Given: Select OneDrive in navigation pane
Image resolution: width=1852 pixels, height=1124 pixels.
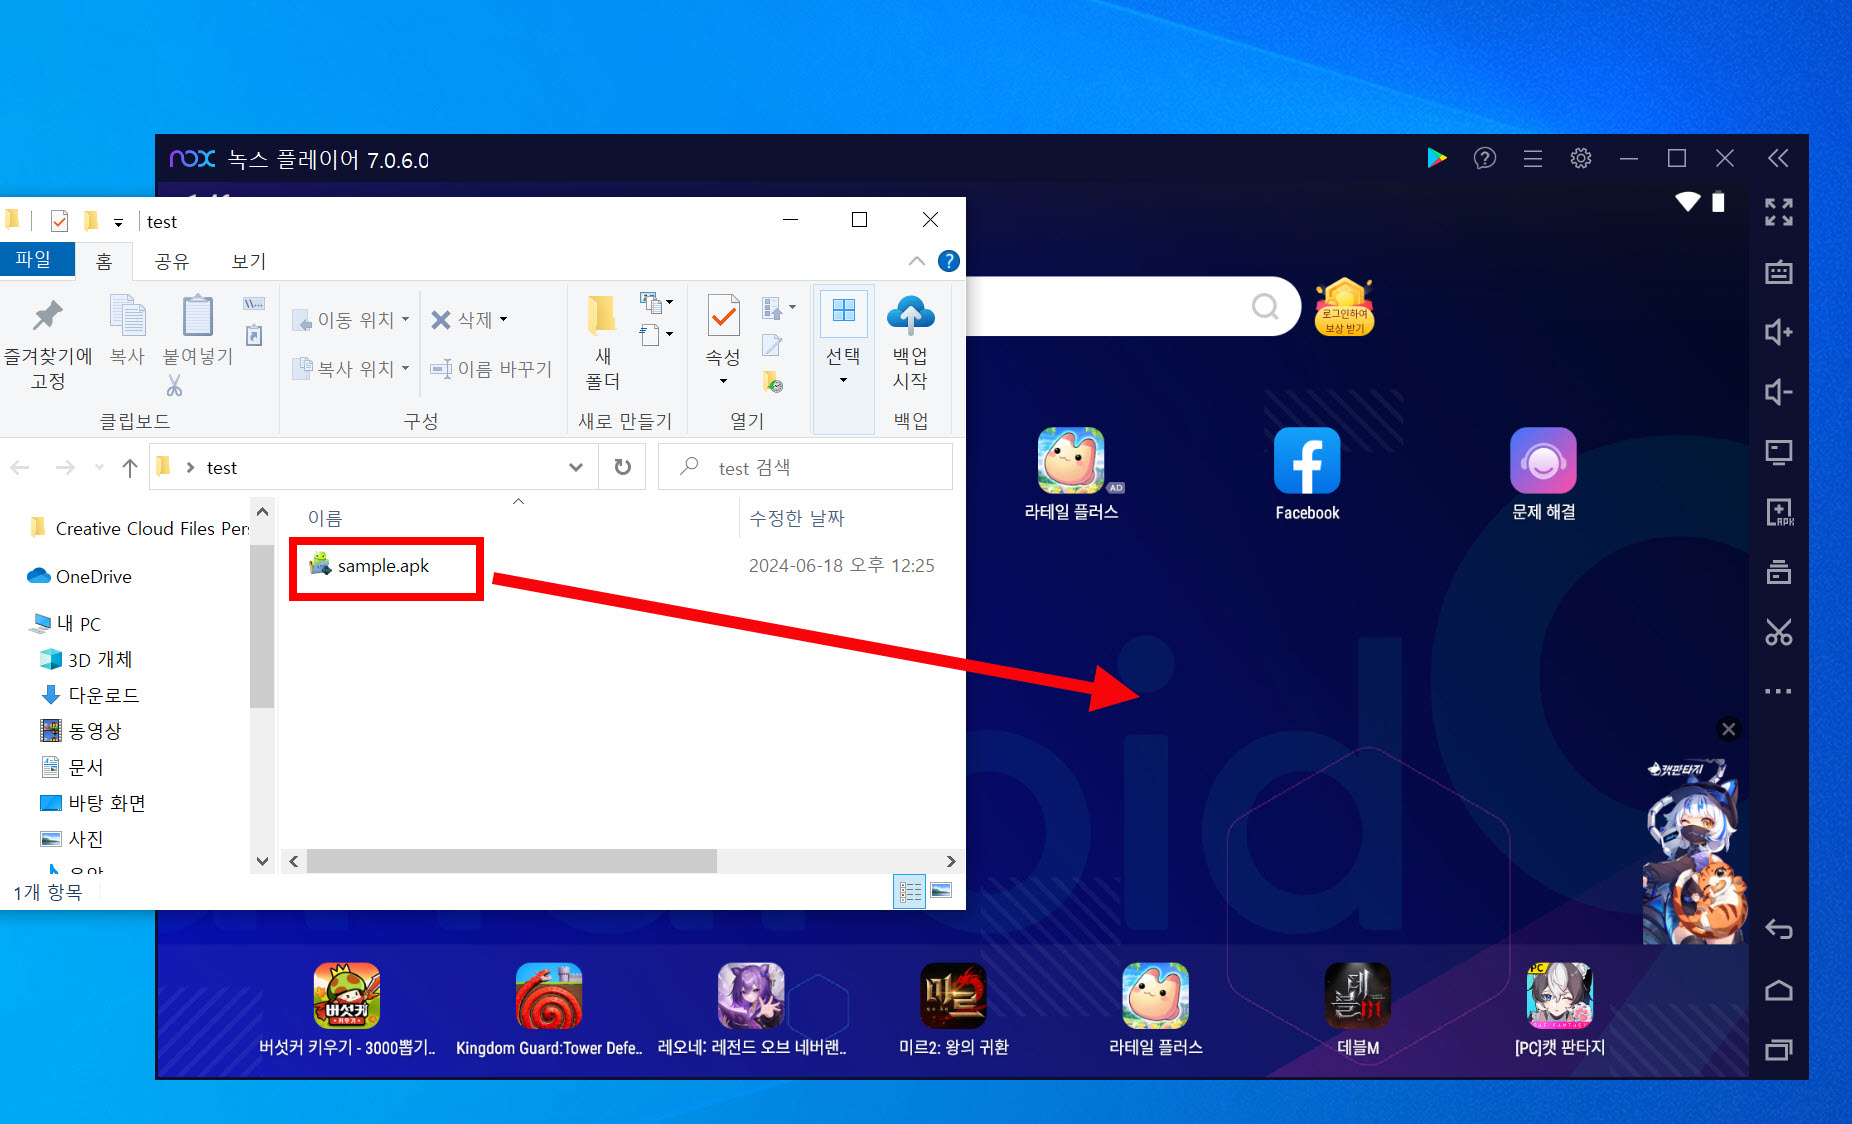Looking at the screenshot, I should 80,576.
